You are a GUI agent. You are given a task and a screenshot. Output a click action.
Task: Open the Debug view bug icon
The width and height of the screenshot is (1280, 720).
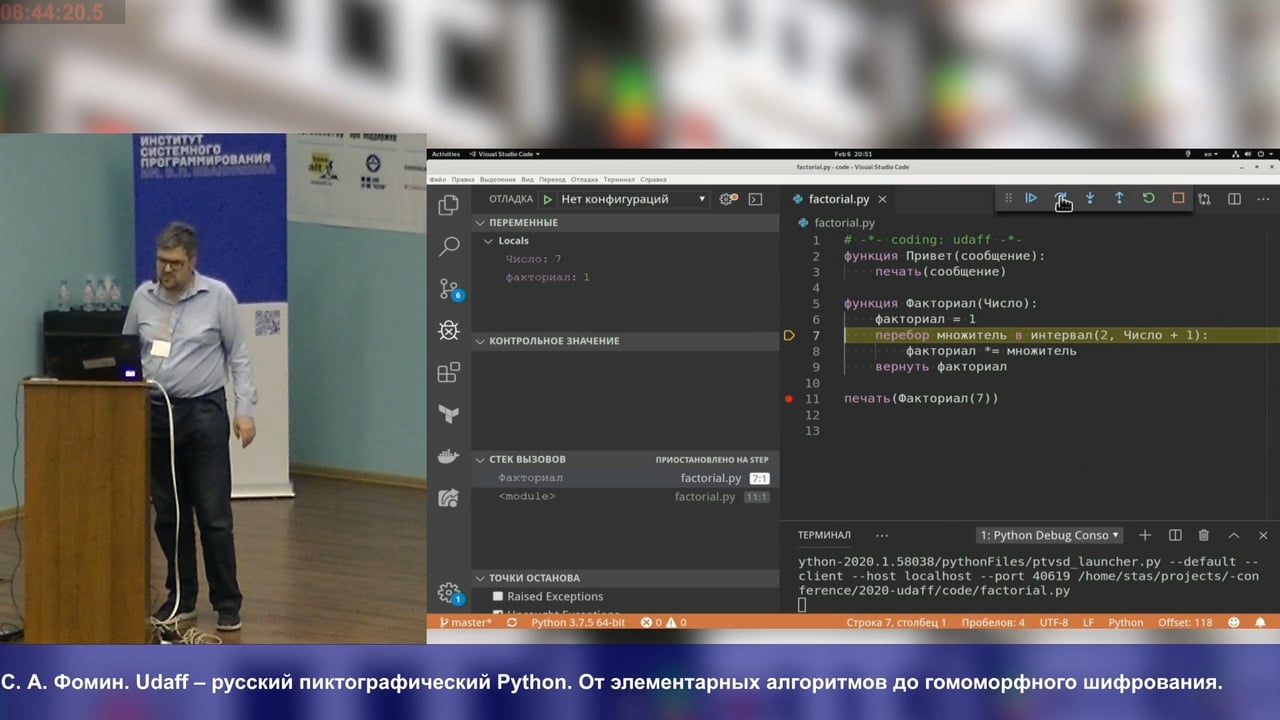(x=449, y=330)
